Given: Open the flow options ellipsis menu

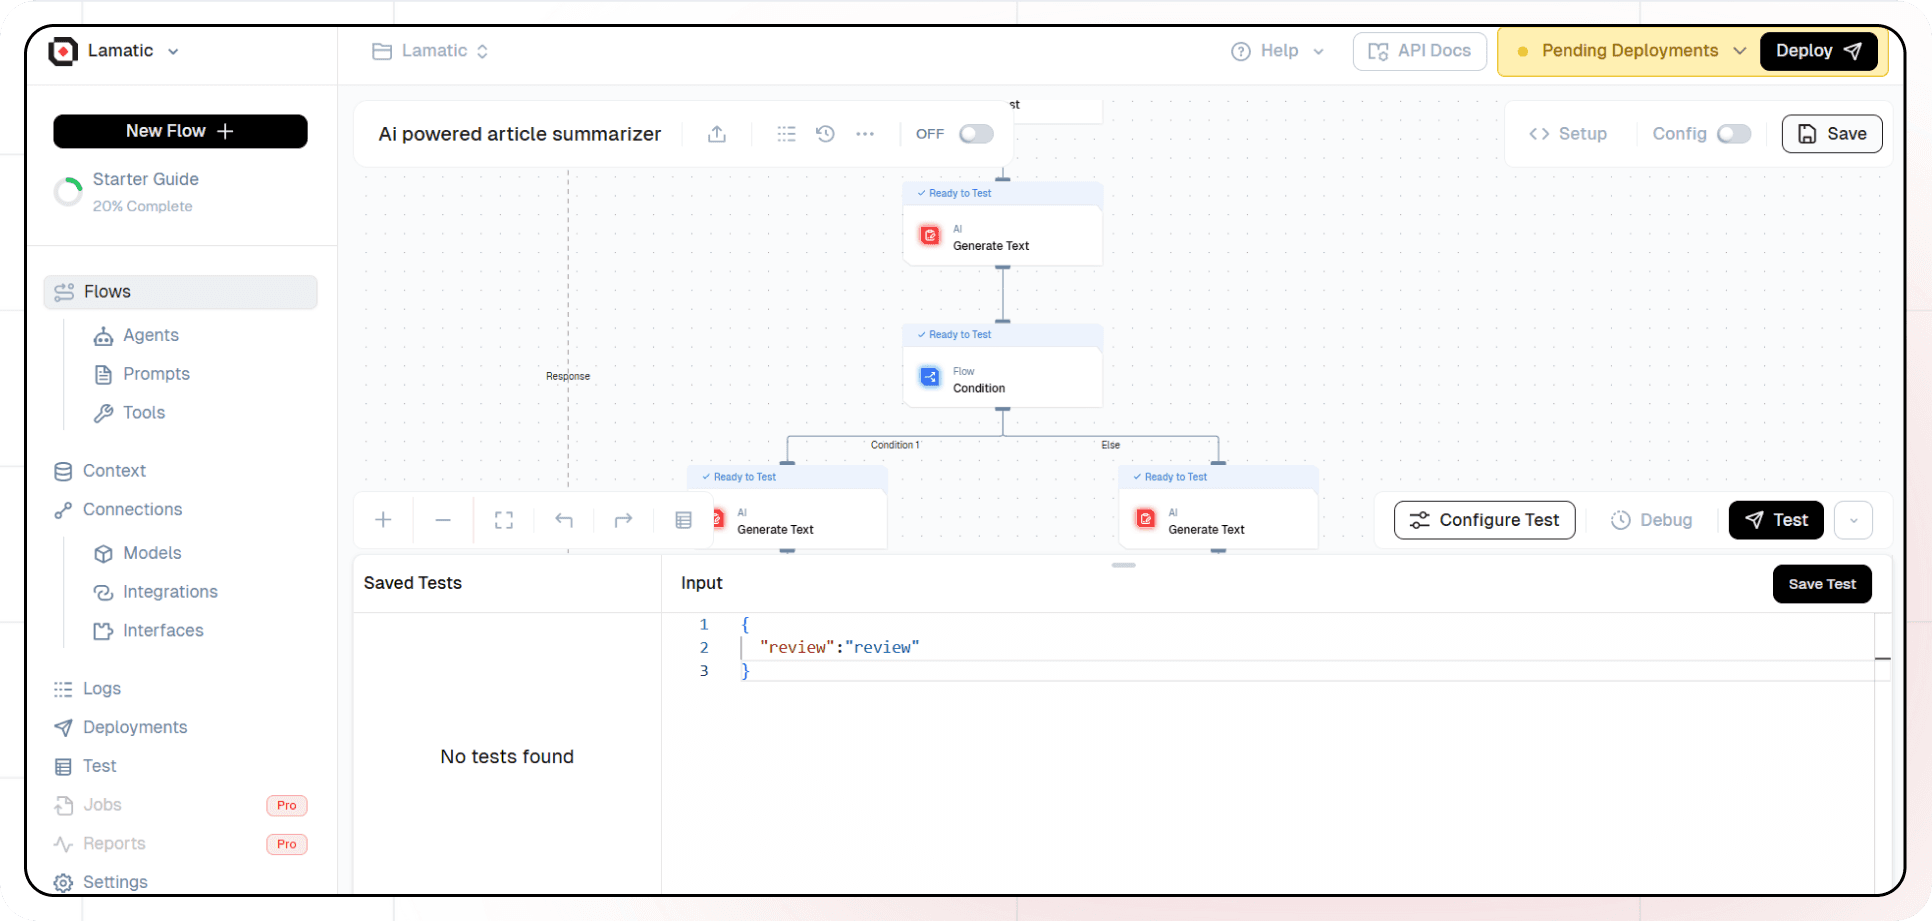Looking at the screenshot, I should pos(866,133).
